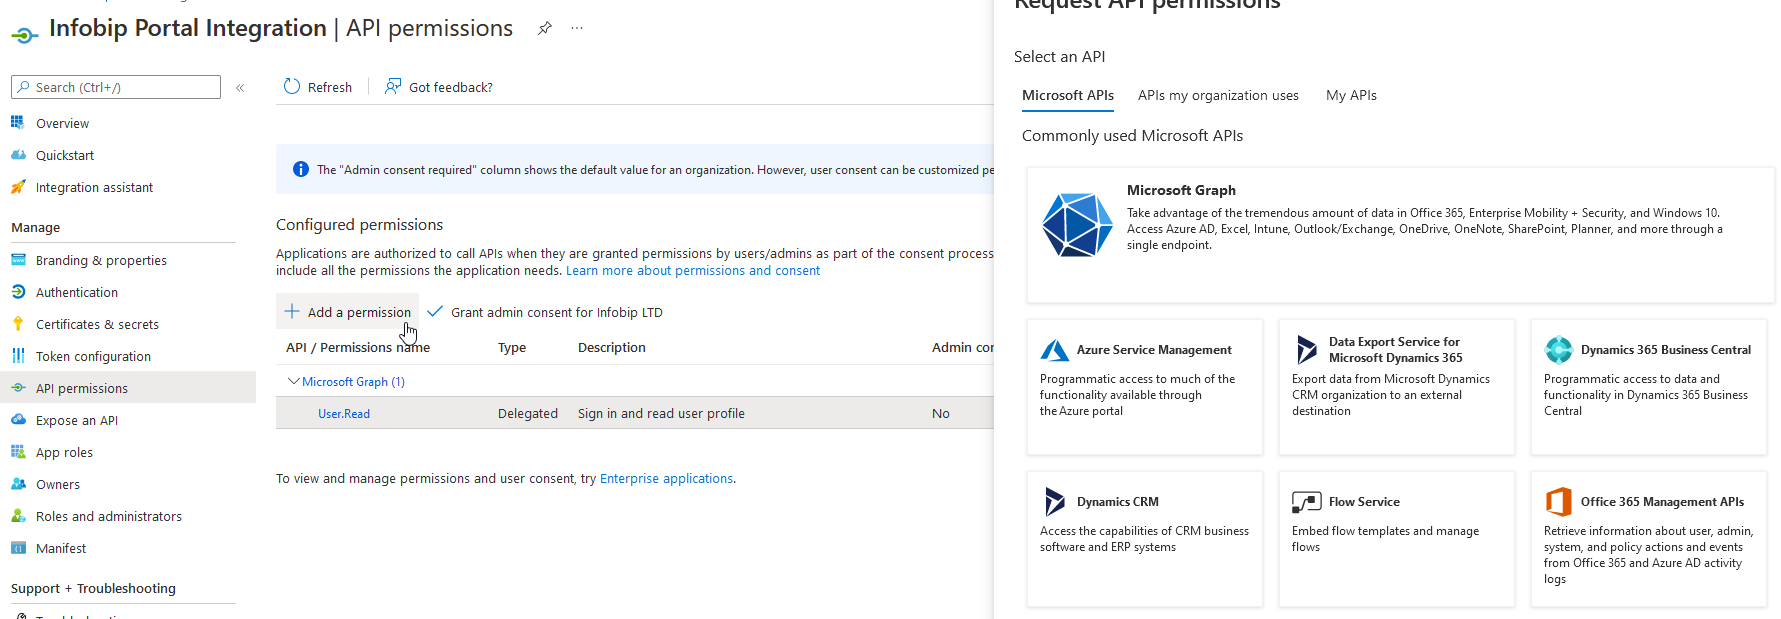Click 'Sign in and read user profile' description
Image resolution: width=1781 pixels, height=619 pixels.
tap(661, 414)
